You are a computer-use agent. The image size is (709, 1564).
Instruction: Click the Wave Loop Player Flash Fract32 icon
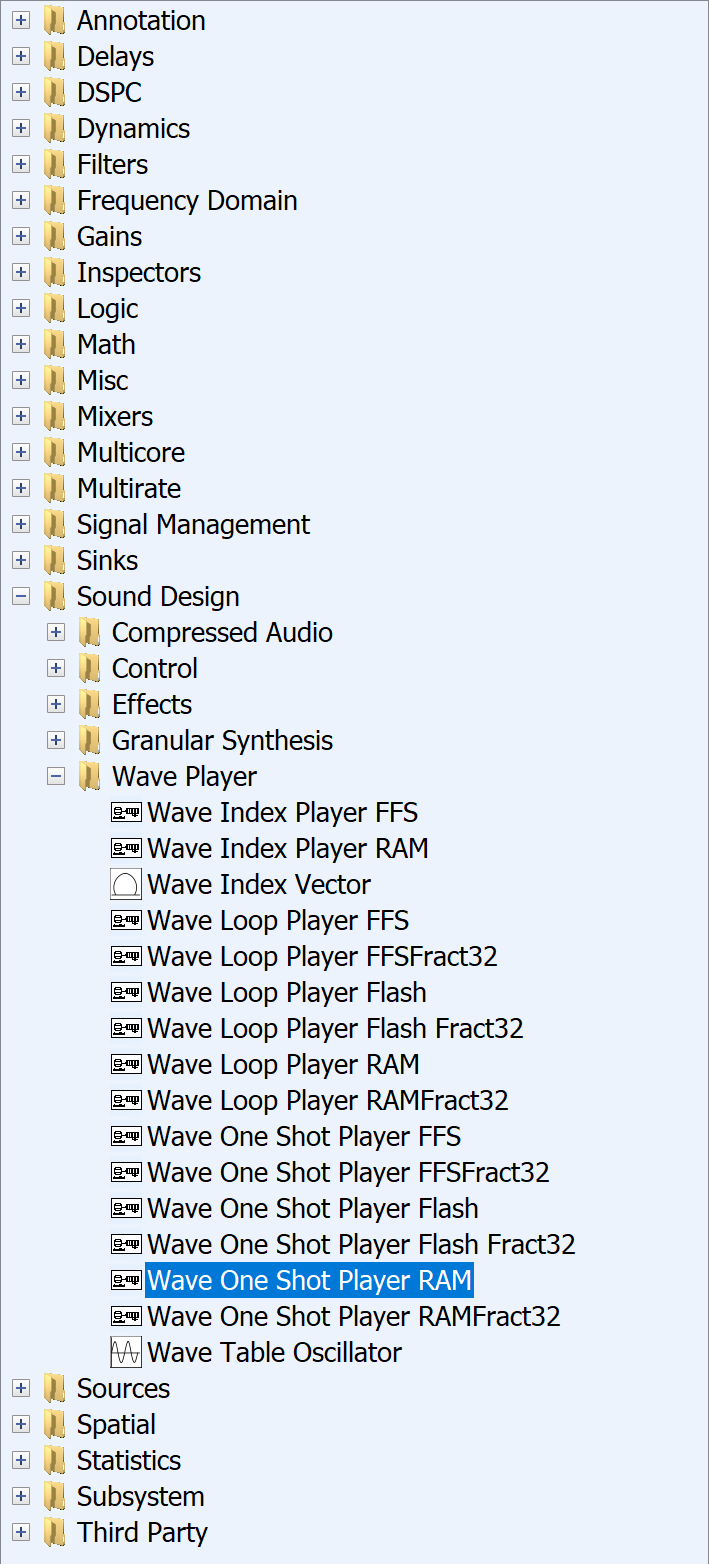126,1029
